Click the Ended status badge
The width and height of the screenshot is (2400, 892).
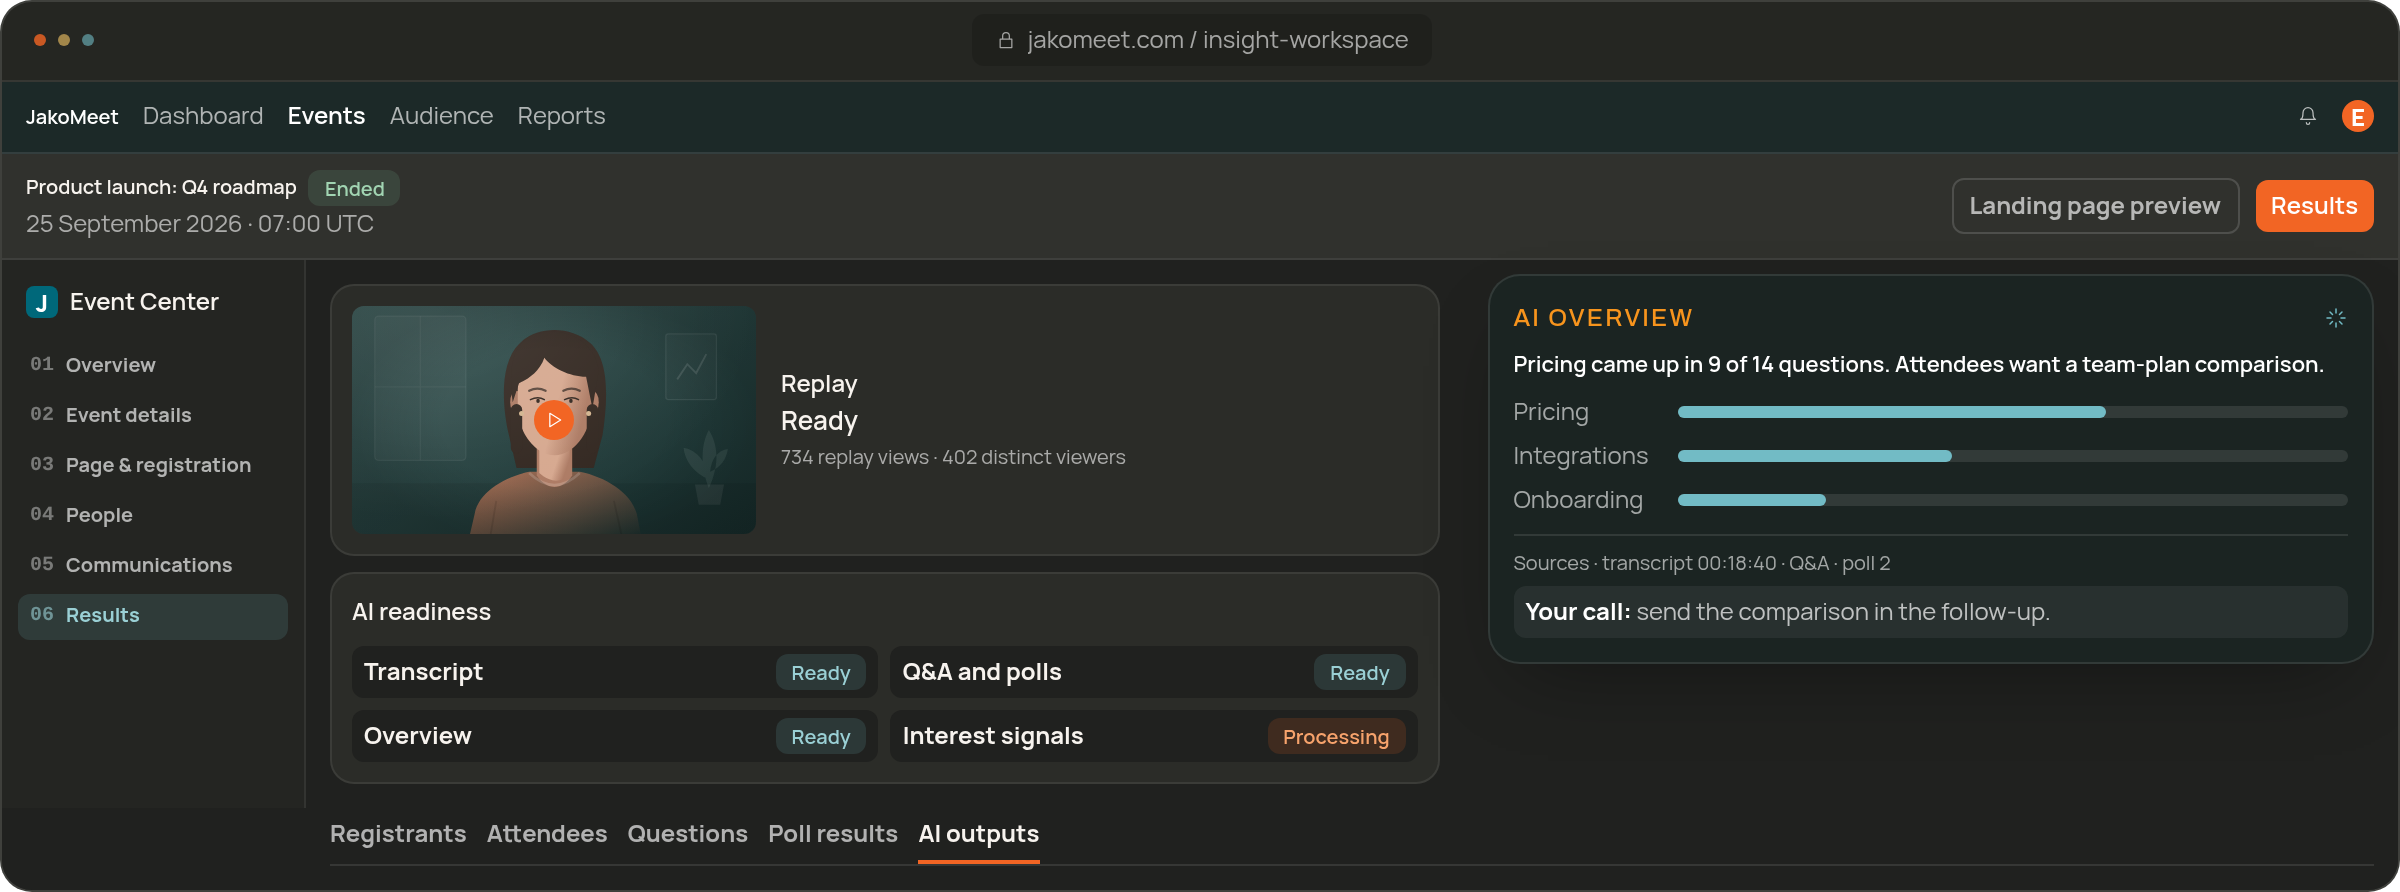[x=354, y=189]
